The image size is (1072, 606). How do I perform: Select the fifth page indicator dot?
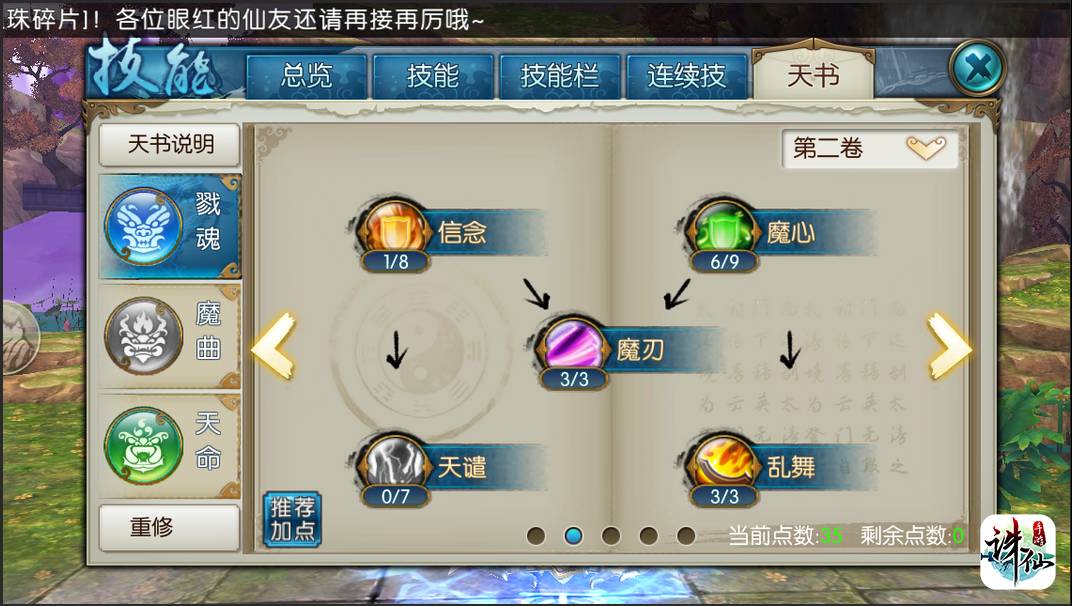[x=686, y=536]
